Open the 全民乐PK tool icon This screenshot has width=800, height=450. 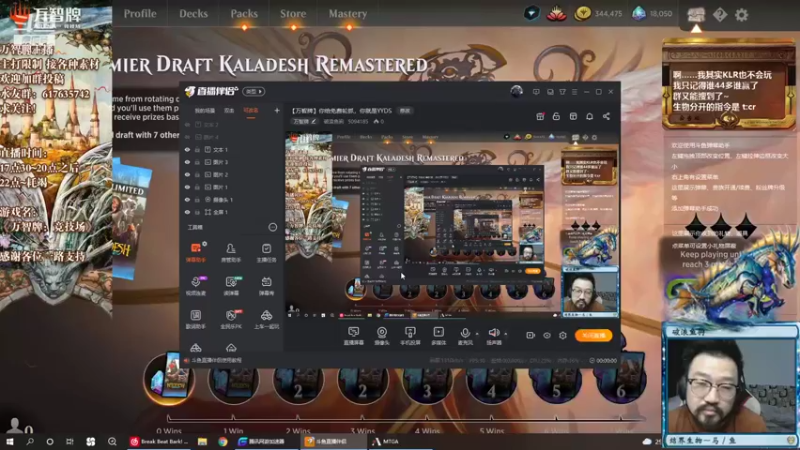click(231, 319)
